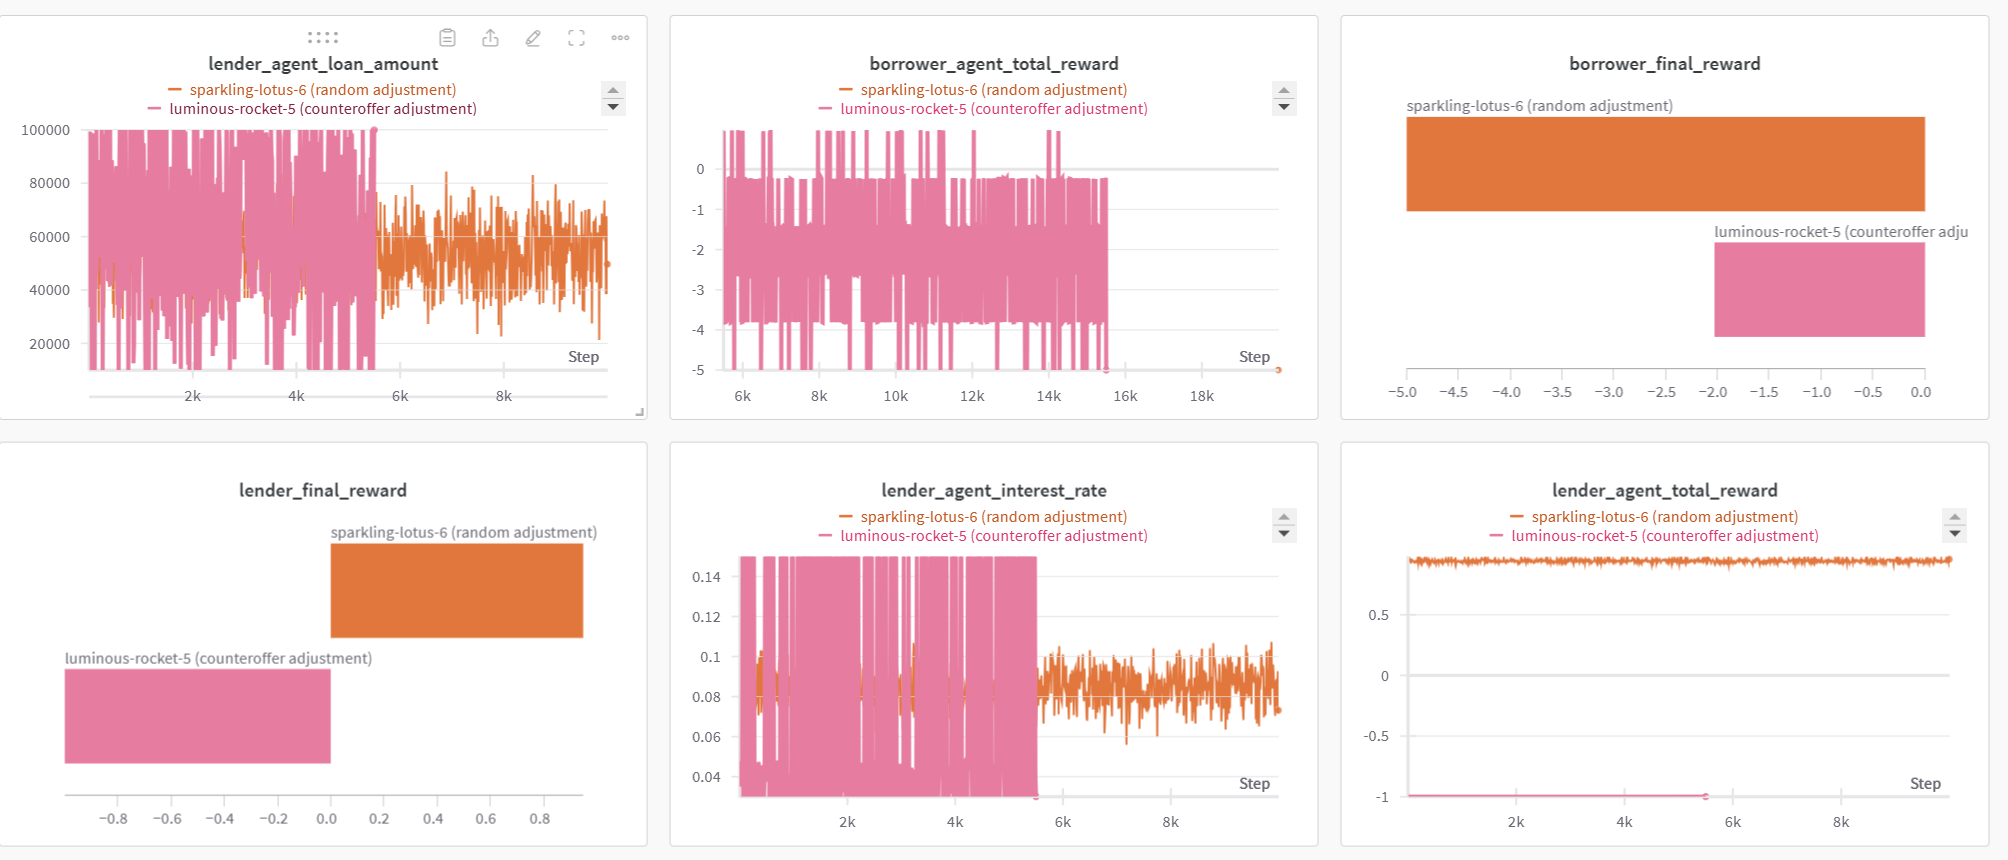
Task: Select sparkling-lotus-6 legend in lender_agent_interest_rate chart
Action: pos(984,517)
